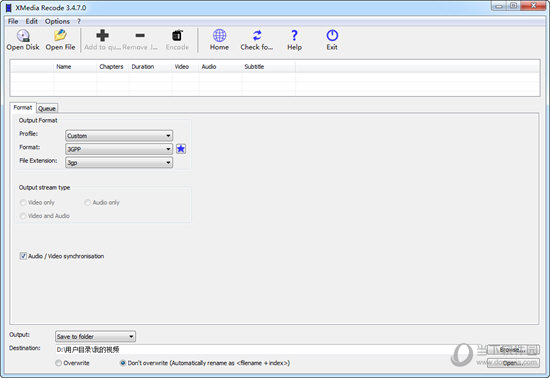Open the Options menu
This screenshot has height=378, width=550.
(57, 21)
